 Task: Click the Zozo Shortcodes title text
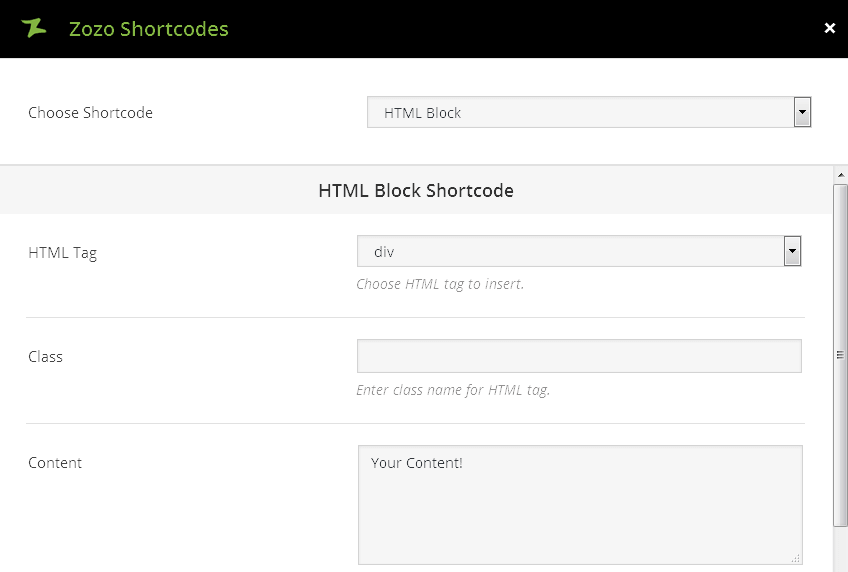tap(148, 29)
